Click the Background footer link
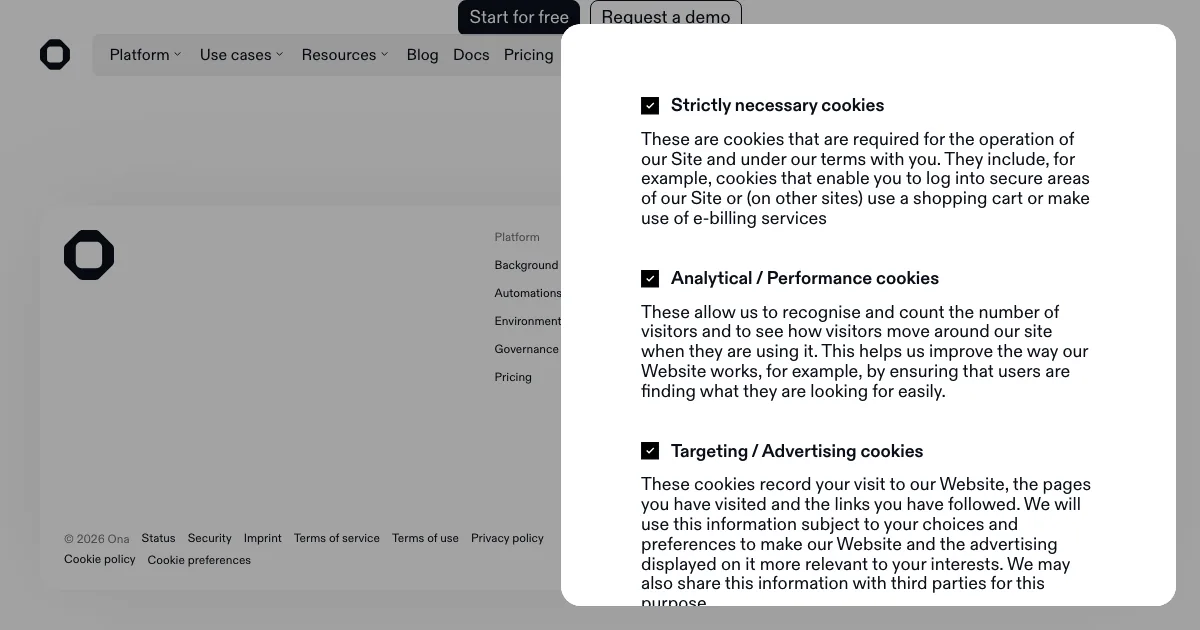The width and height of the screenshot is (1200, 630). coord(526,265)
